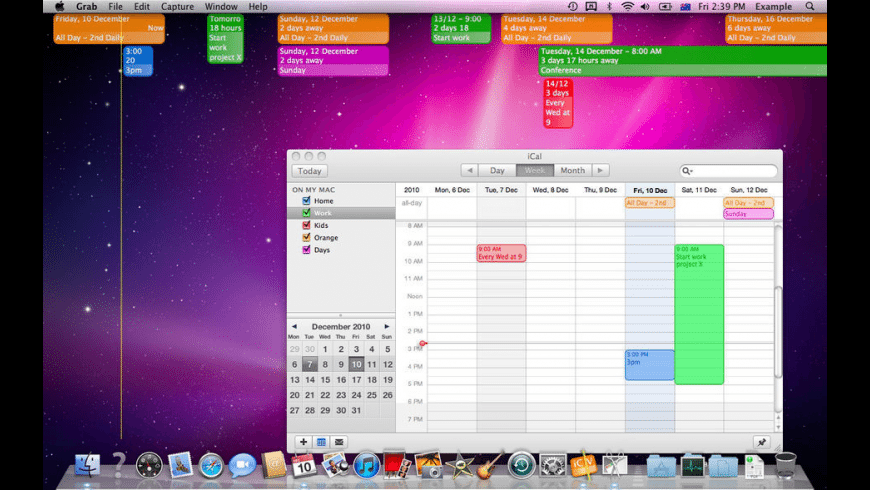Switch to Week view
The image size is (870, 490).
(535, 170)
